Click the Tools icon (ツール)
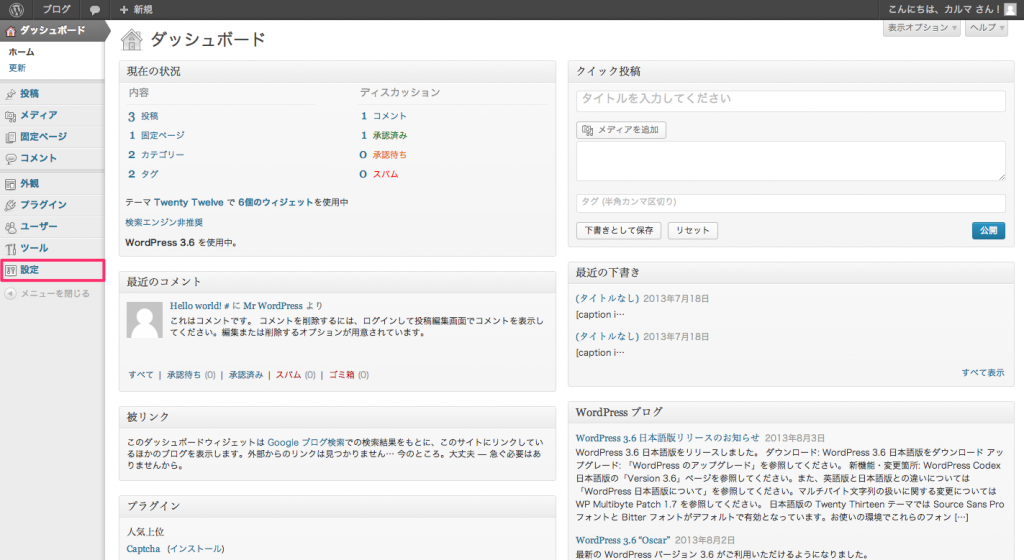Screen dimensions: 1024x560 10,249
